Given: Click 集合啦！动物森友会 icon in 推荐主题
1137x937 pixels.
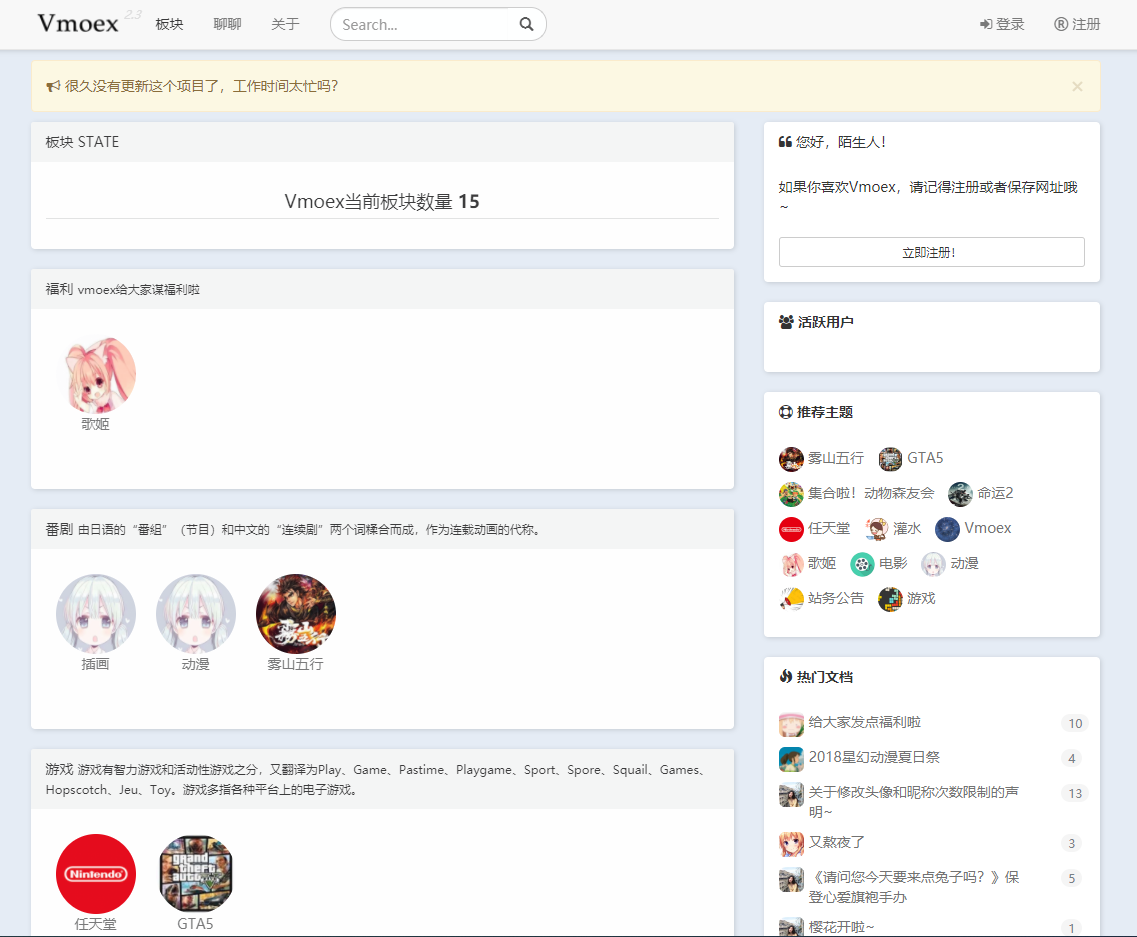Looking at the screenshot, I should click(x=791, y=494).
